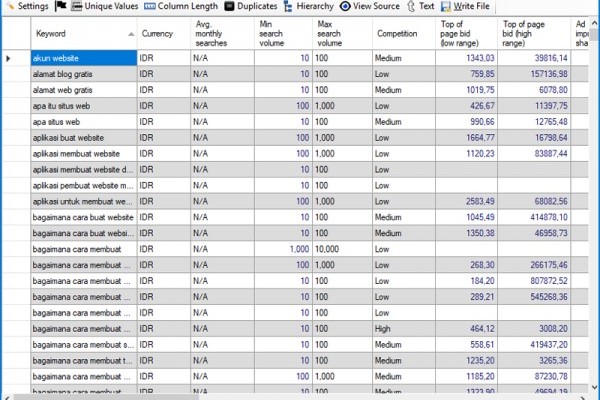Select the 'aplikasi buat website' cell

84,138
